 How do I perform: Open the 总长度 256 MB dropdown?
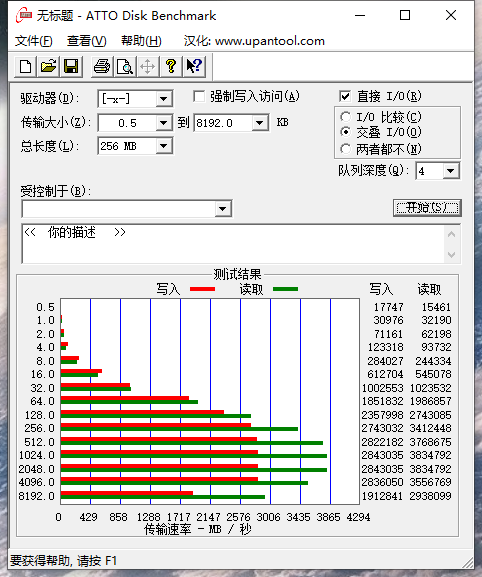point(163,146)
